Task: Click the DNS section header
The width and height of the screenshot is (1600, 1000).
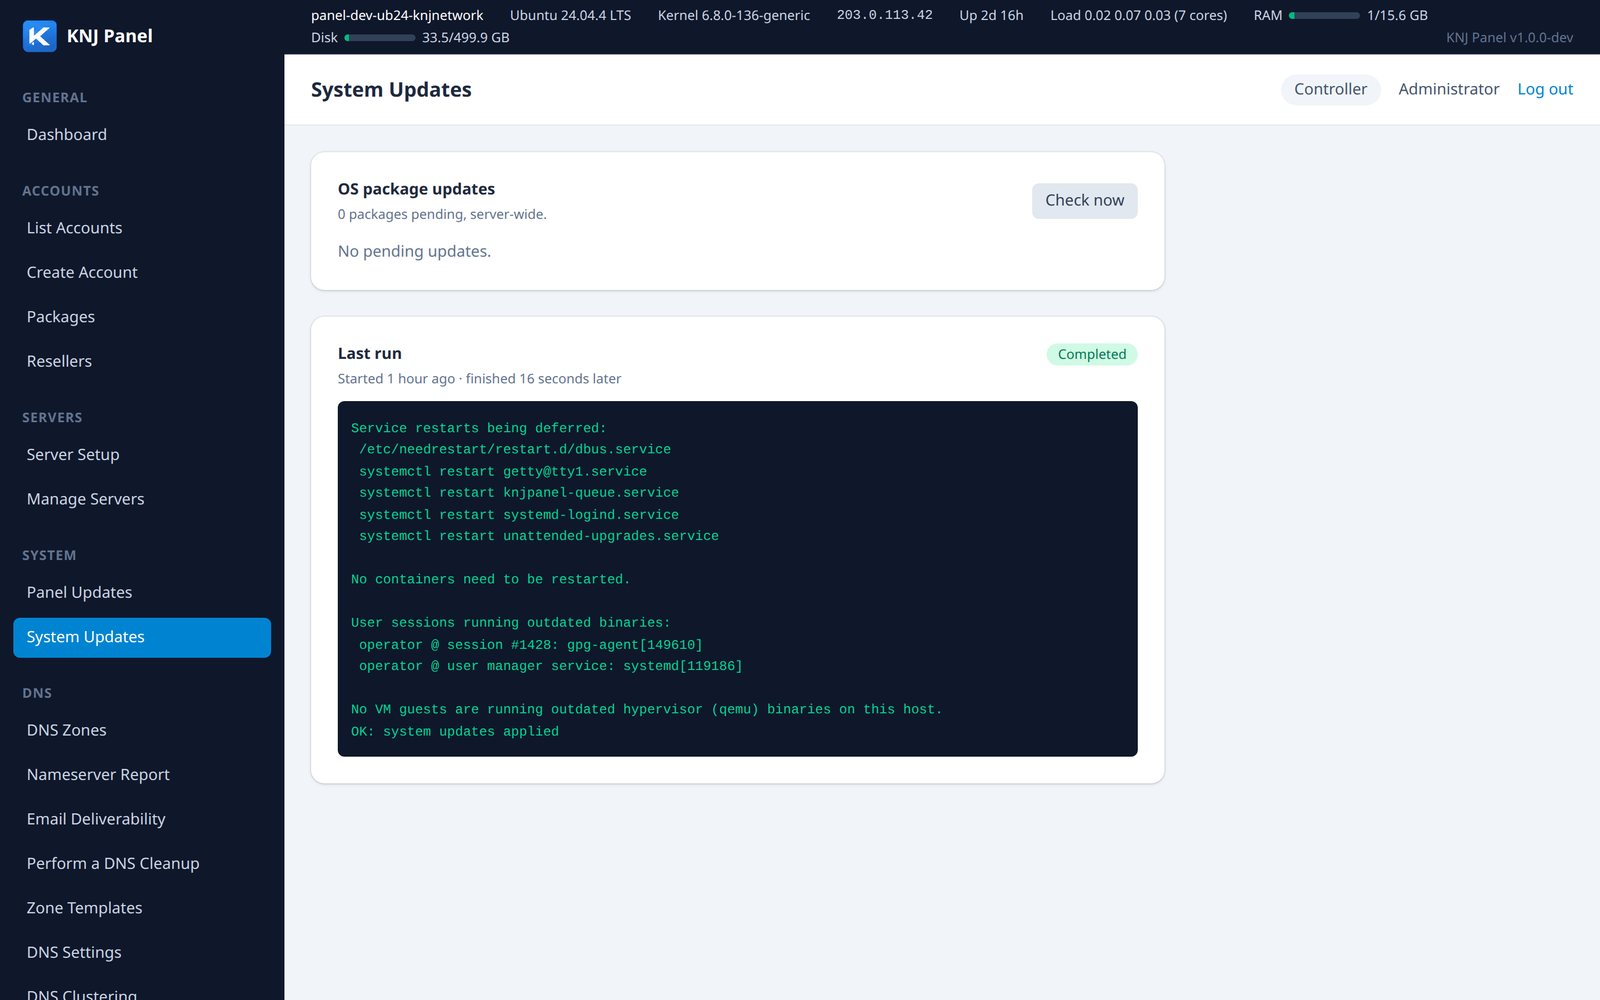Action: tap(37, 694)
